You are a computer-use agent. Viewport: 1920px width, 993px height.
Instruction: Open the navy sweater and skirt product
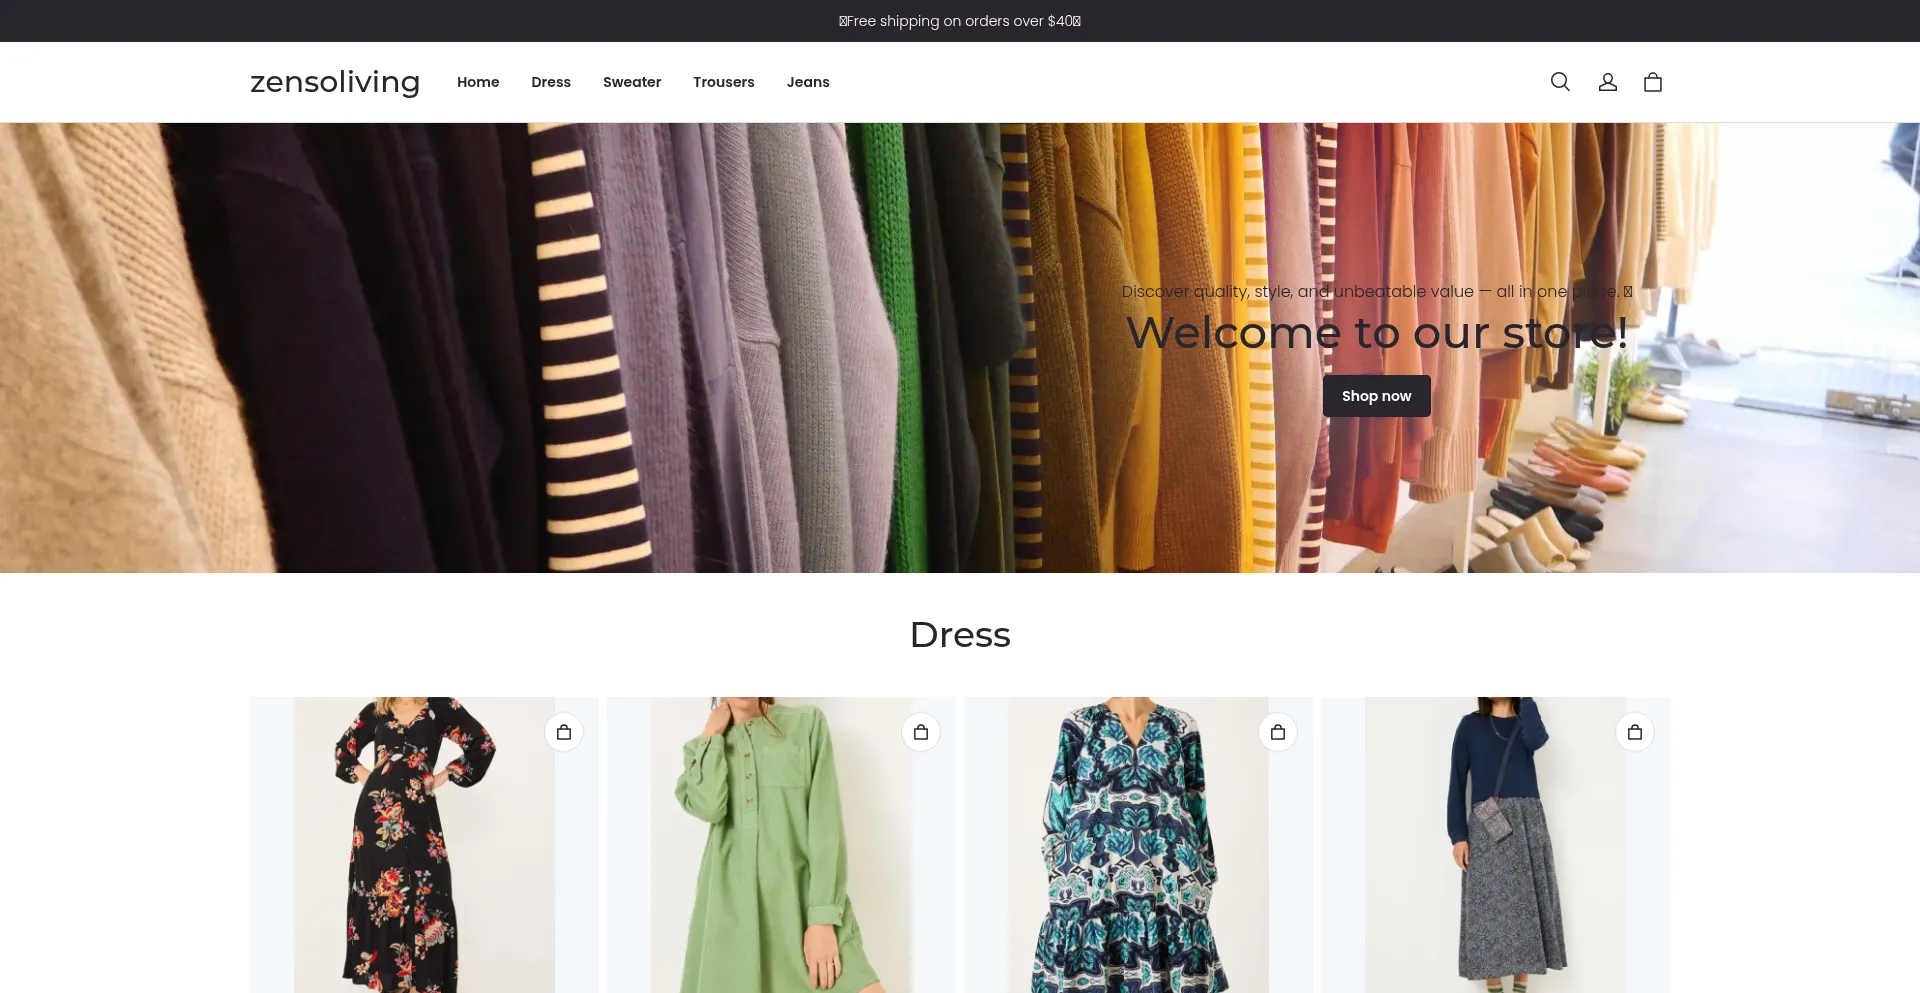click(1495, 860)
